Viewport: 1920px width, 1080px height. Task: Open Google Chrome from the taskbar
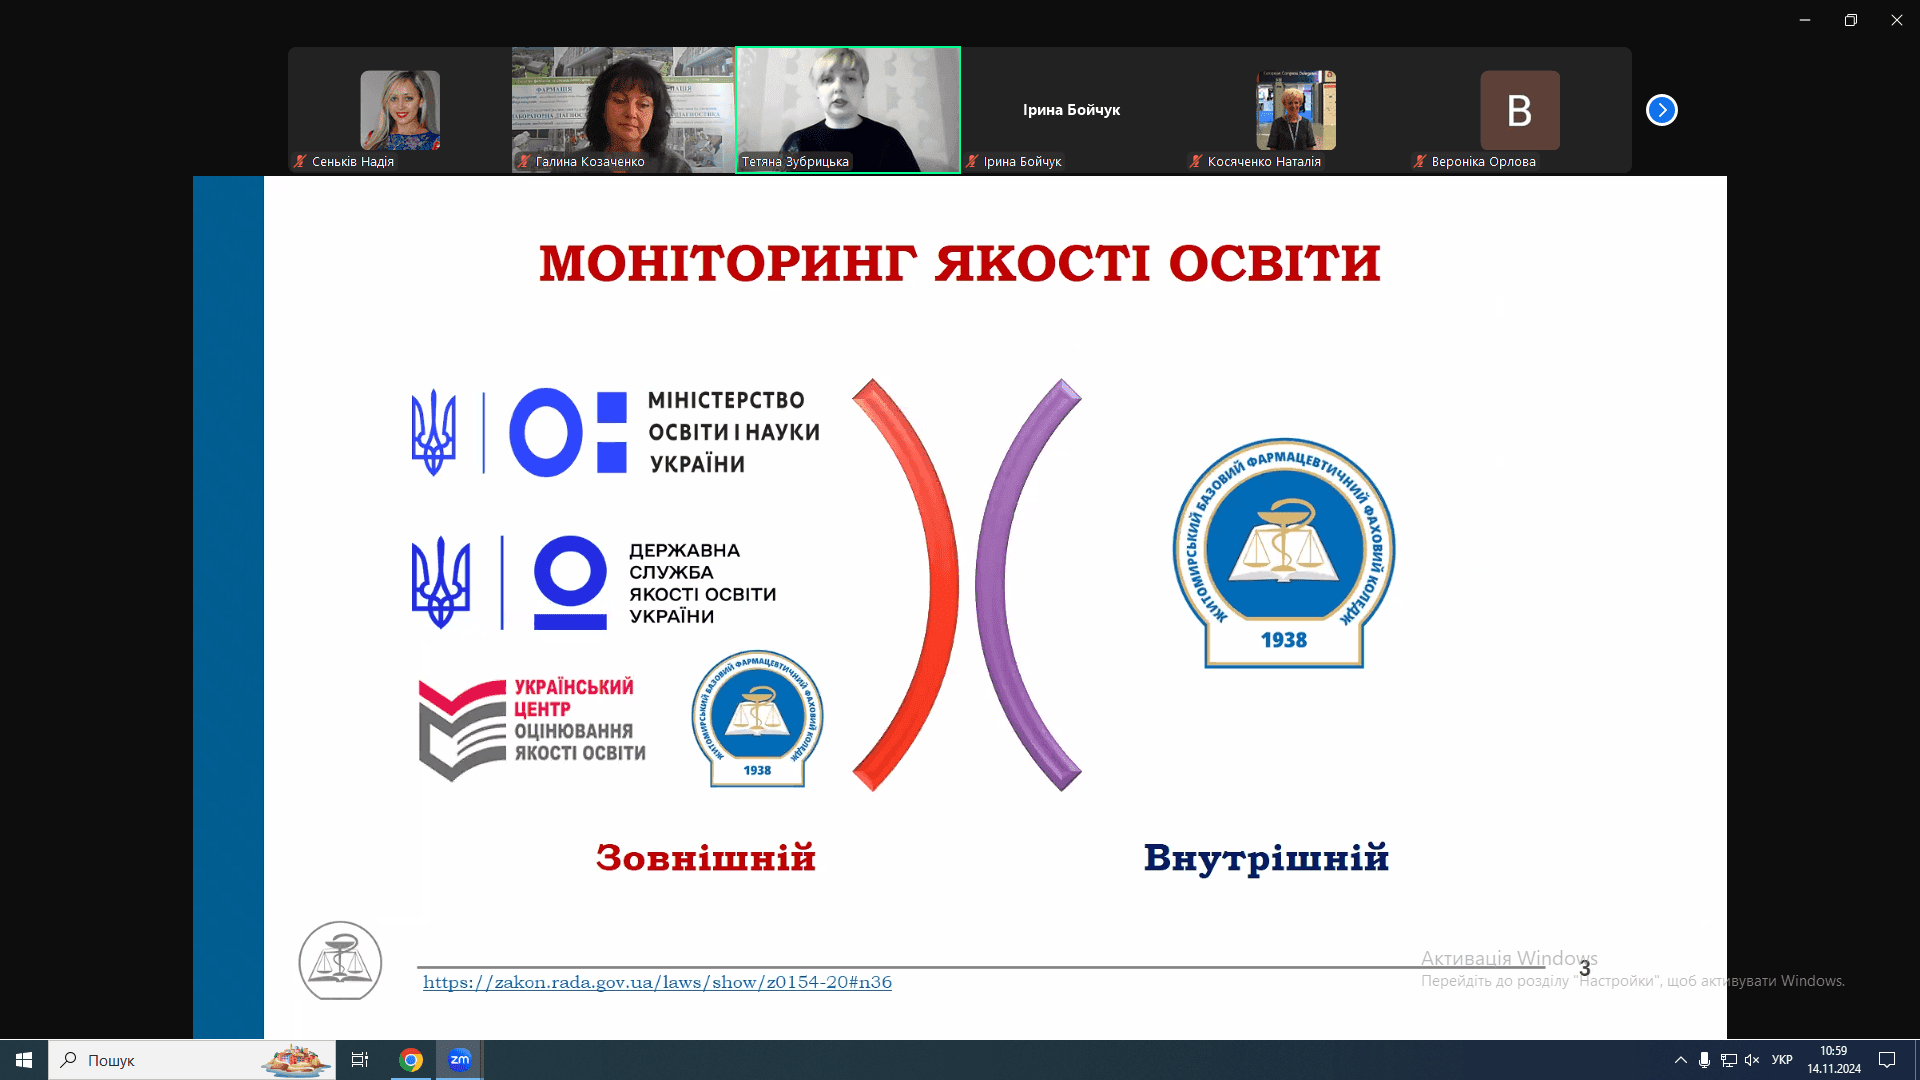(411, 1060)
